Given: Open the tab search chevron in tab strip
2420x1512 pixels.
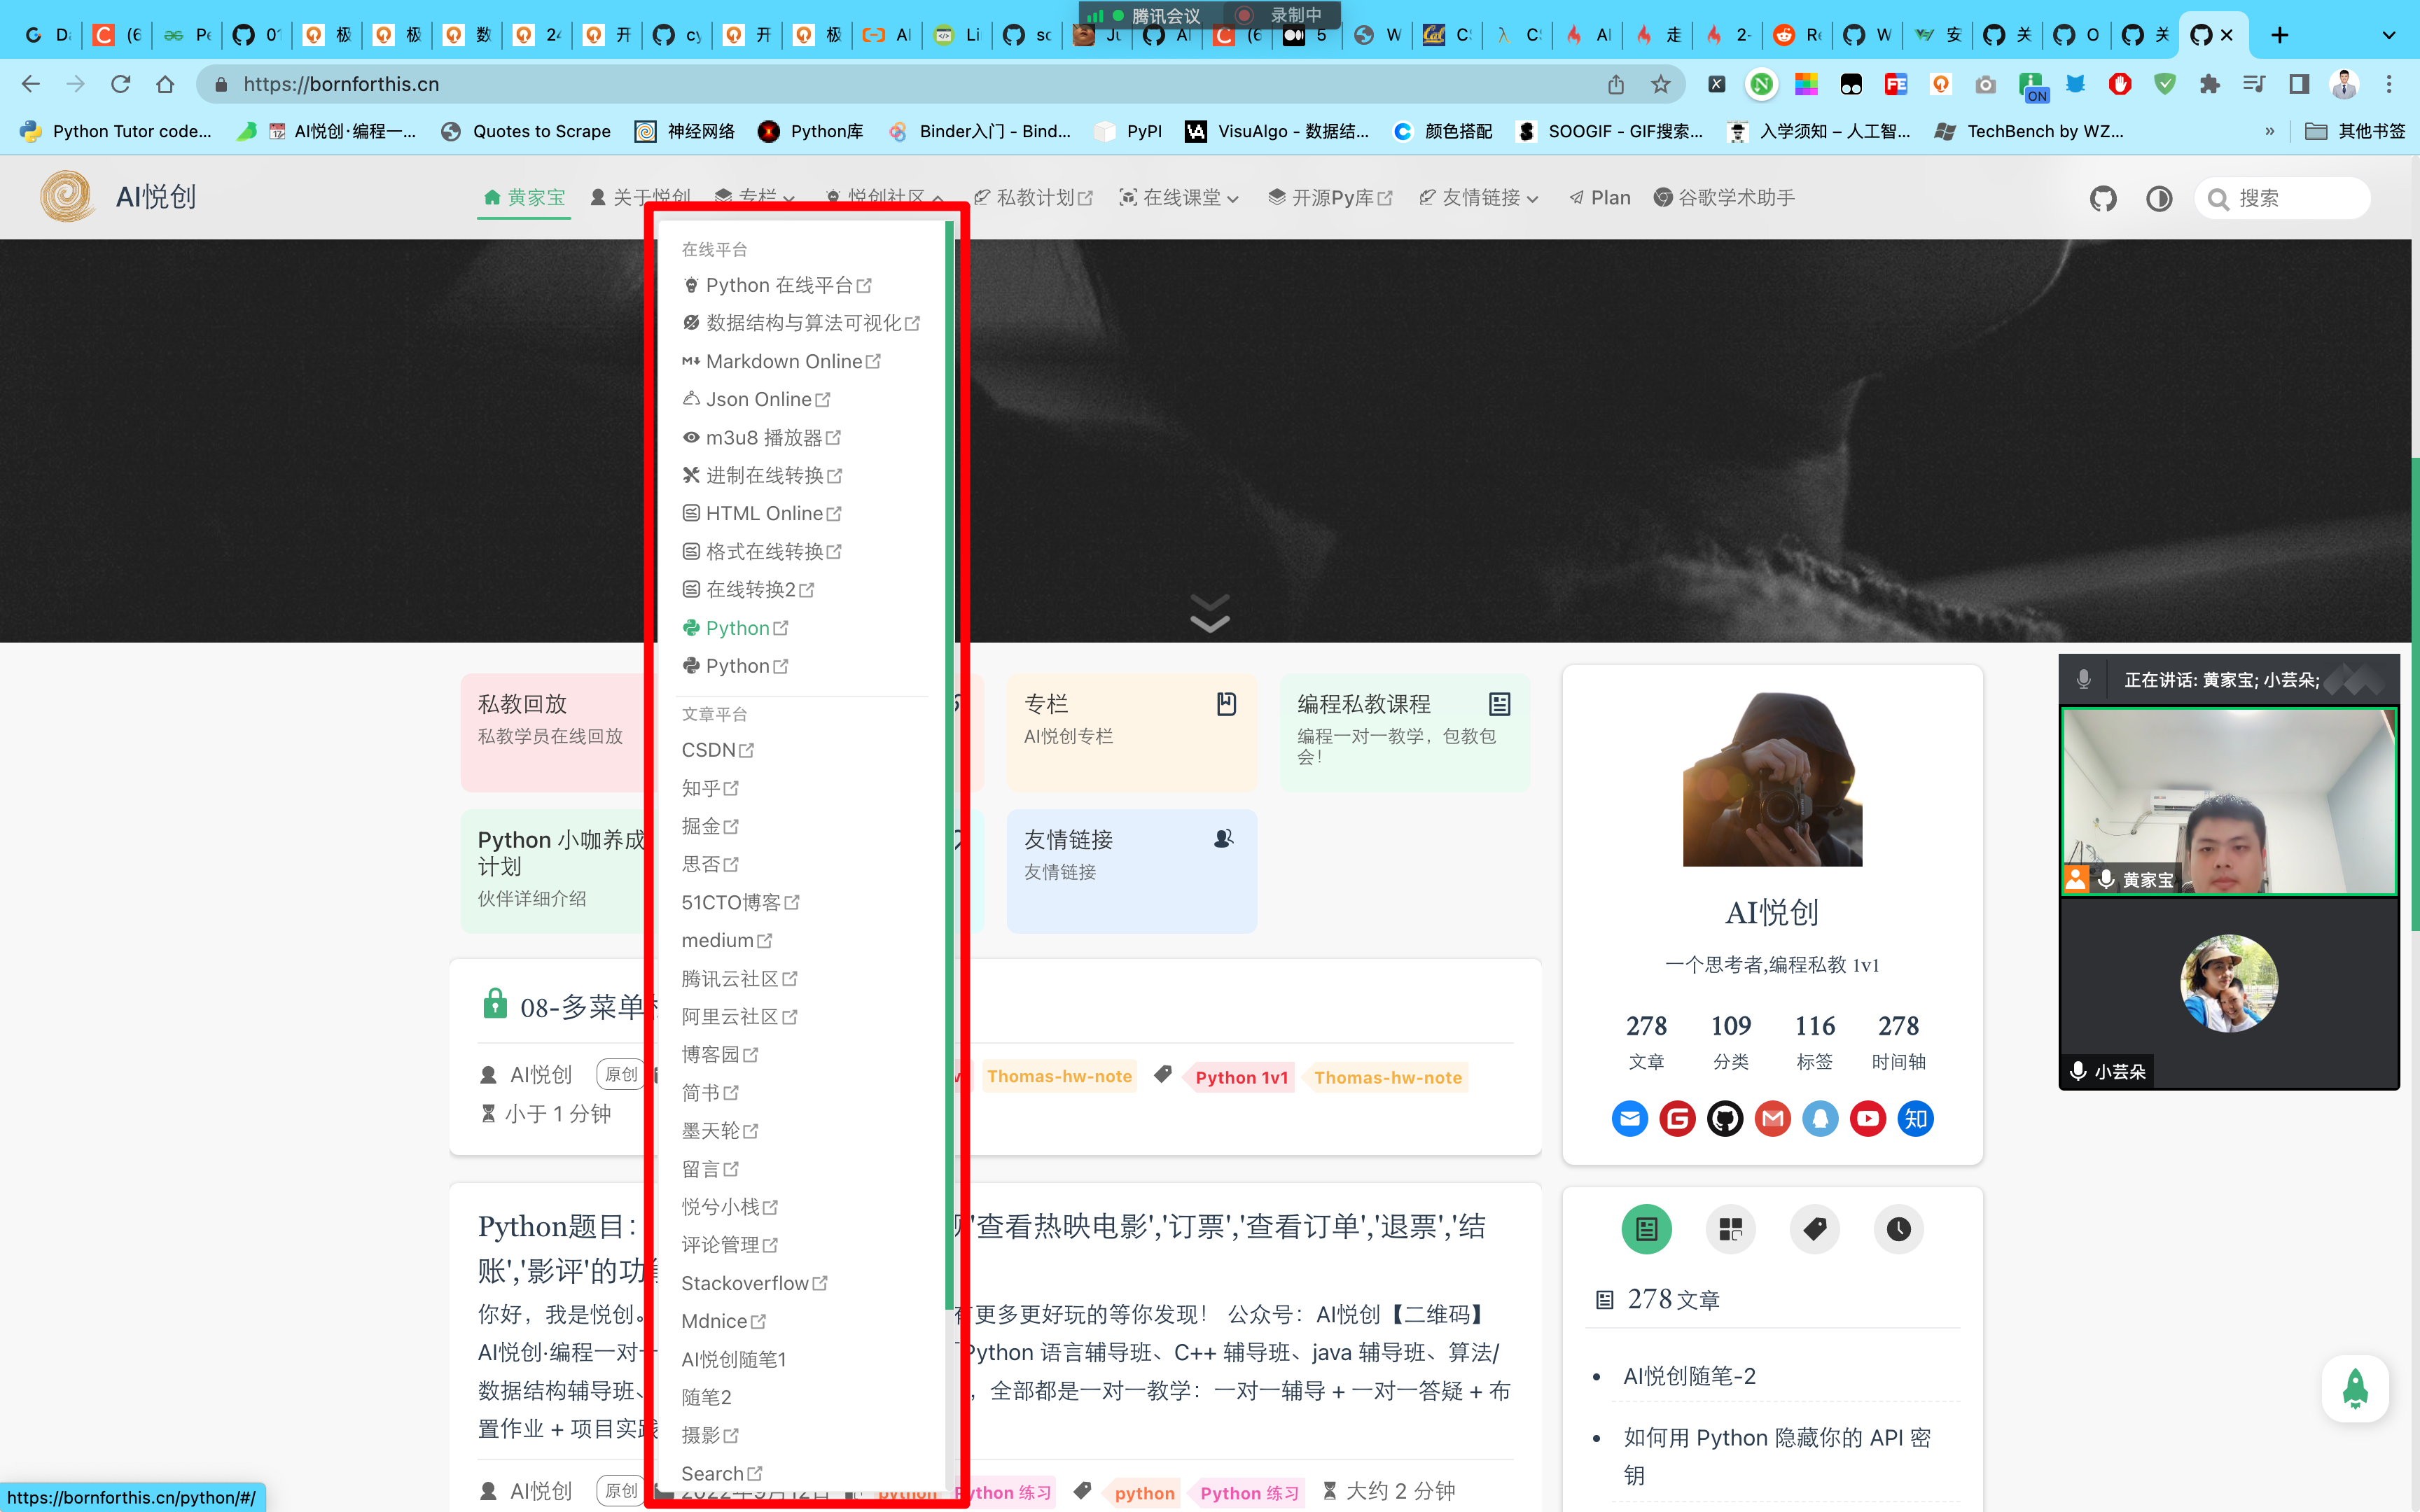Looking at the screenshot, I should (x=2388, y=35).
